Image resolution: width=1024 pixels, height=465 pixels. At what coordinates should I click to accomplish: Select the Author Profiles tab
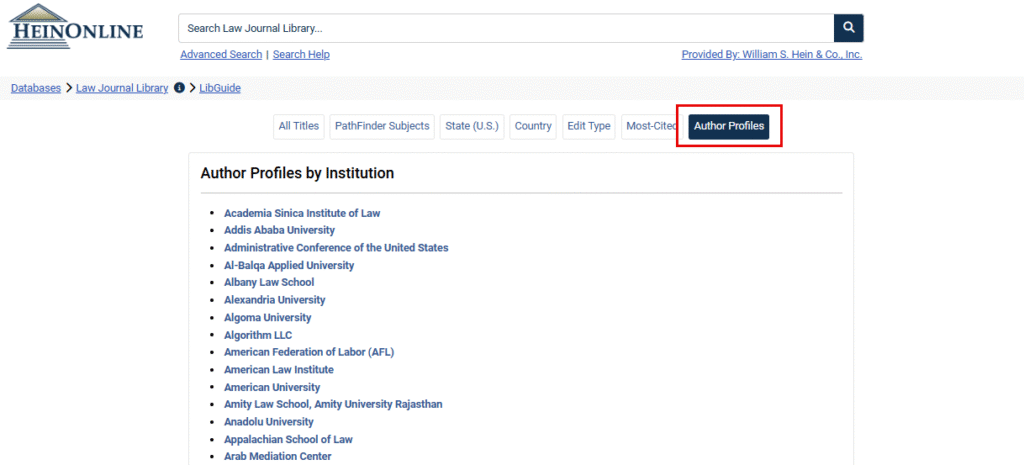coord(729,126)
